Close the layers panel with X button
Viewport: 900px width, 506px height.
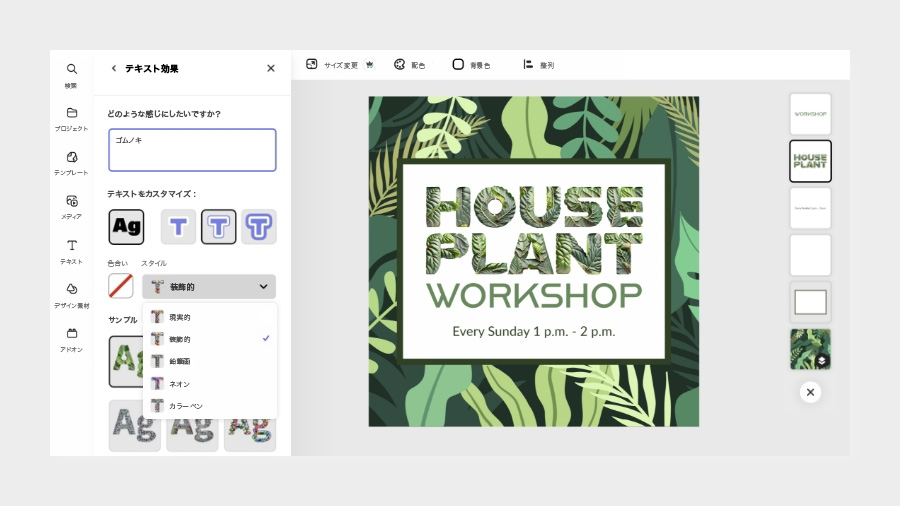tap(810, 392)
